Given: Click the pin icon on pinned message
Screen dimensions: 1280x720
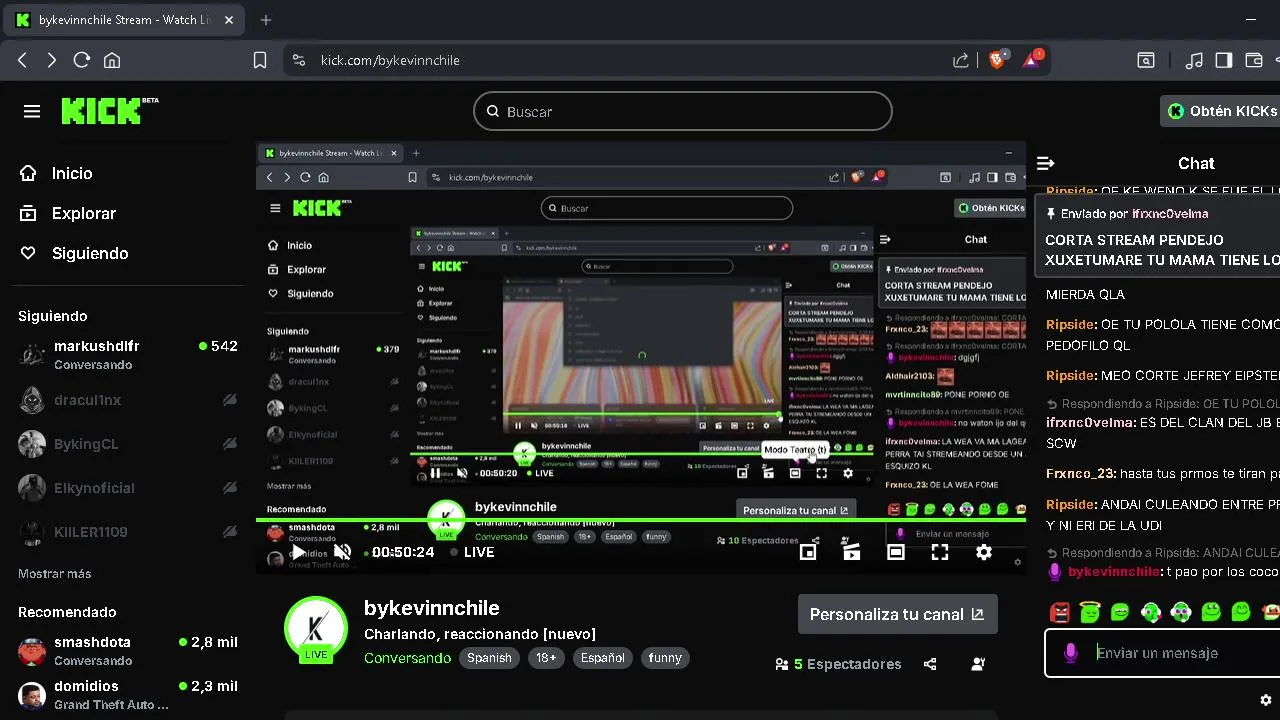Looking at the screenshot, I should pyautogui.click(x=1051, y=214).
